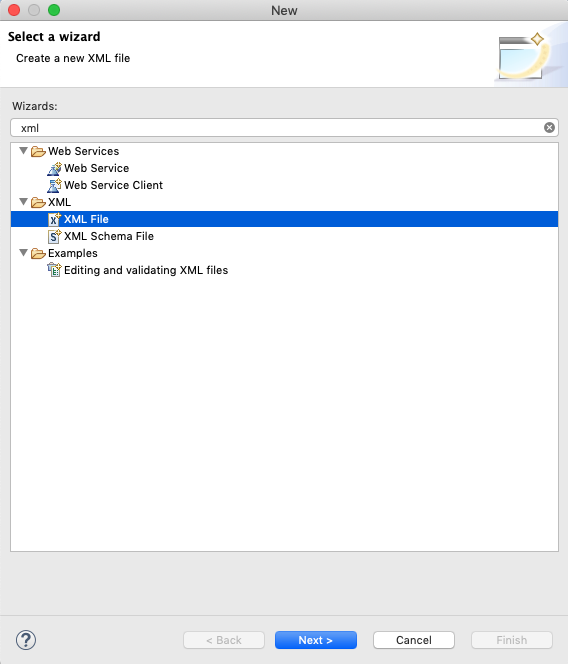Select the XML folder label

(59, 202)
